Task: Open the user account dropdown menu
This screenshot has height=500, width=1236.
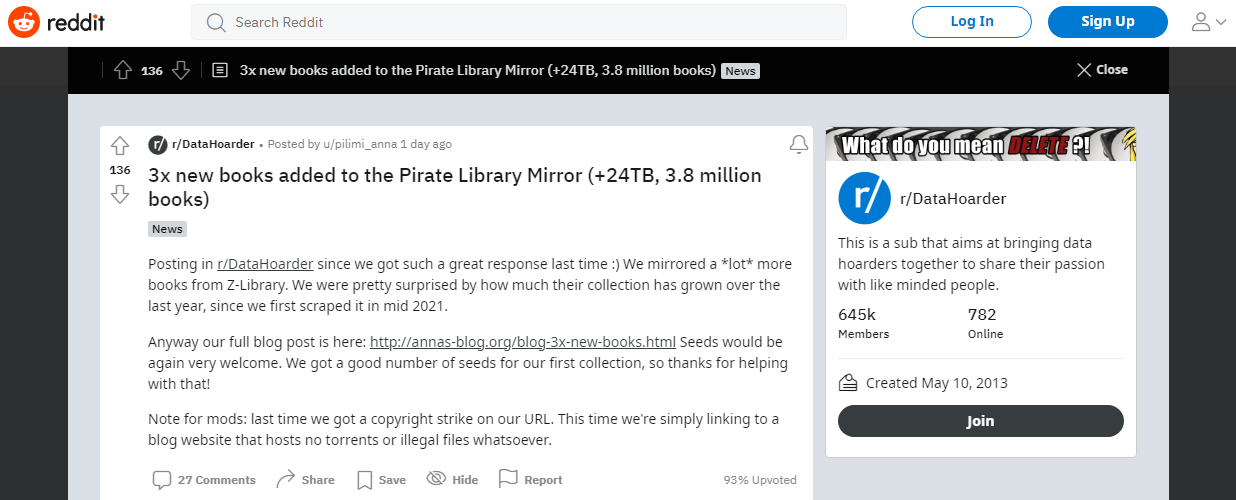Action: coord(1208,22)
